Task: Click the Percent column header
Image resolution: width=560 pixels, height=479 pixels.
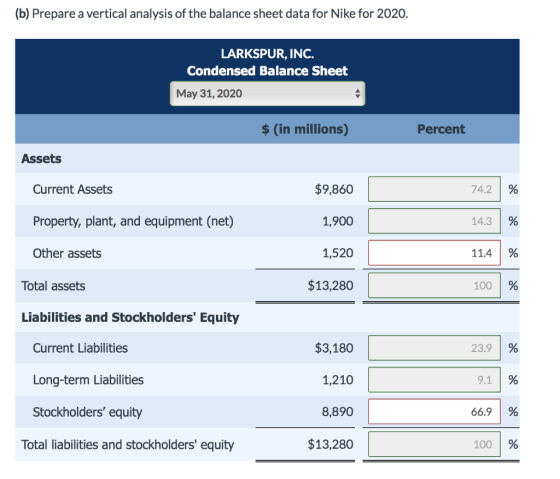Action: coord(441,129)
